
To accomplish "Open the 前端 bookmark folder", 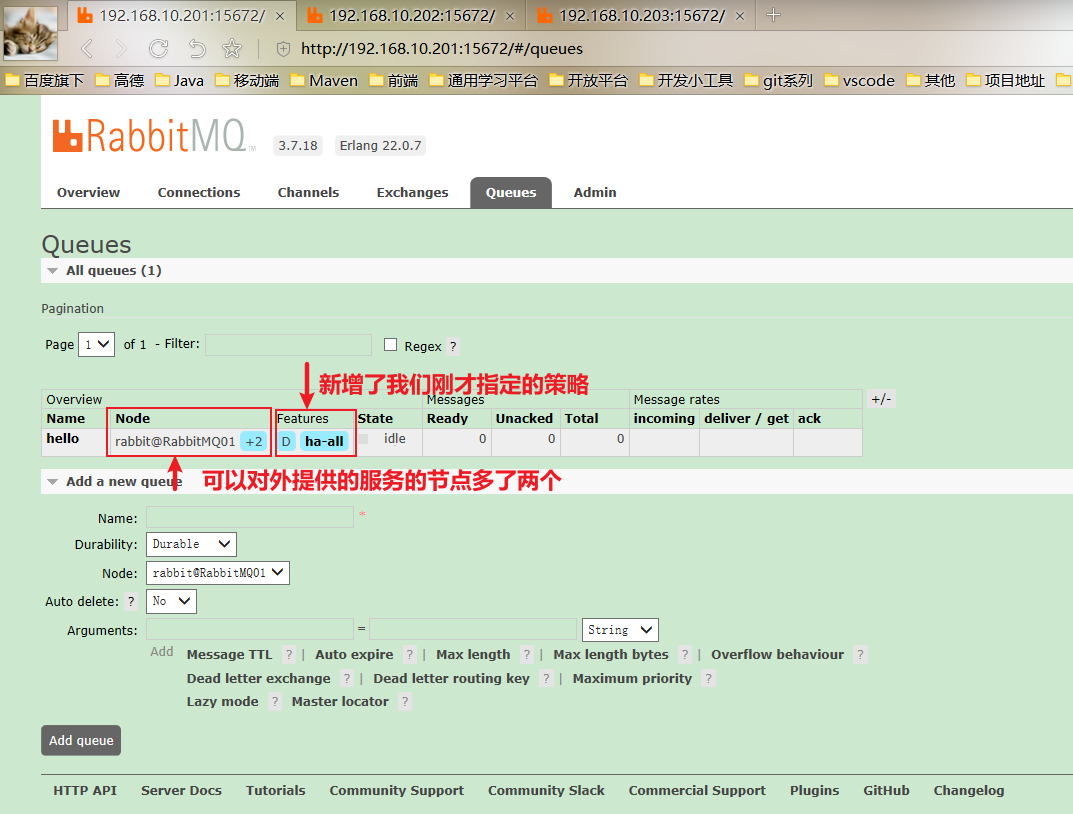I will [394, 81].
